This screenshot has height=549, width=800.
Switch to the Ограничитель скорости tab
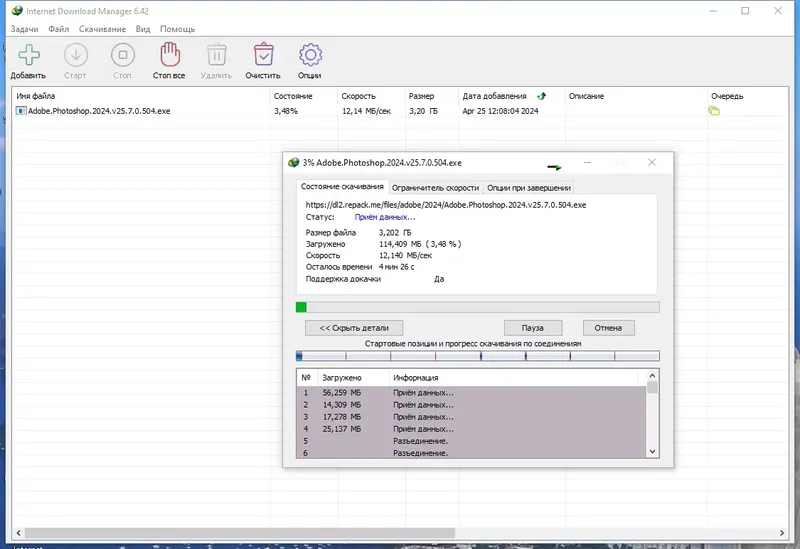[435, 188]
